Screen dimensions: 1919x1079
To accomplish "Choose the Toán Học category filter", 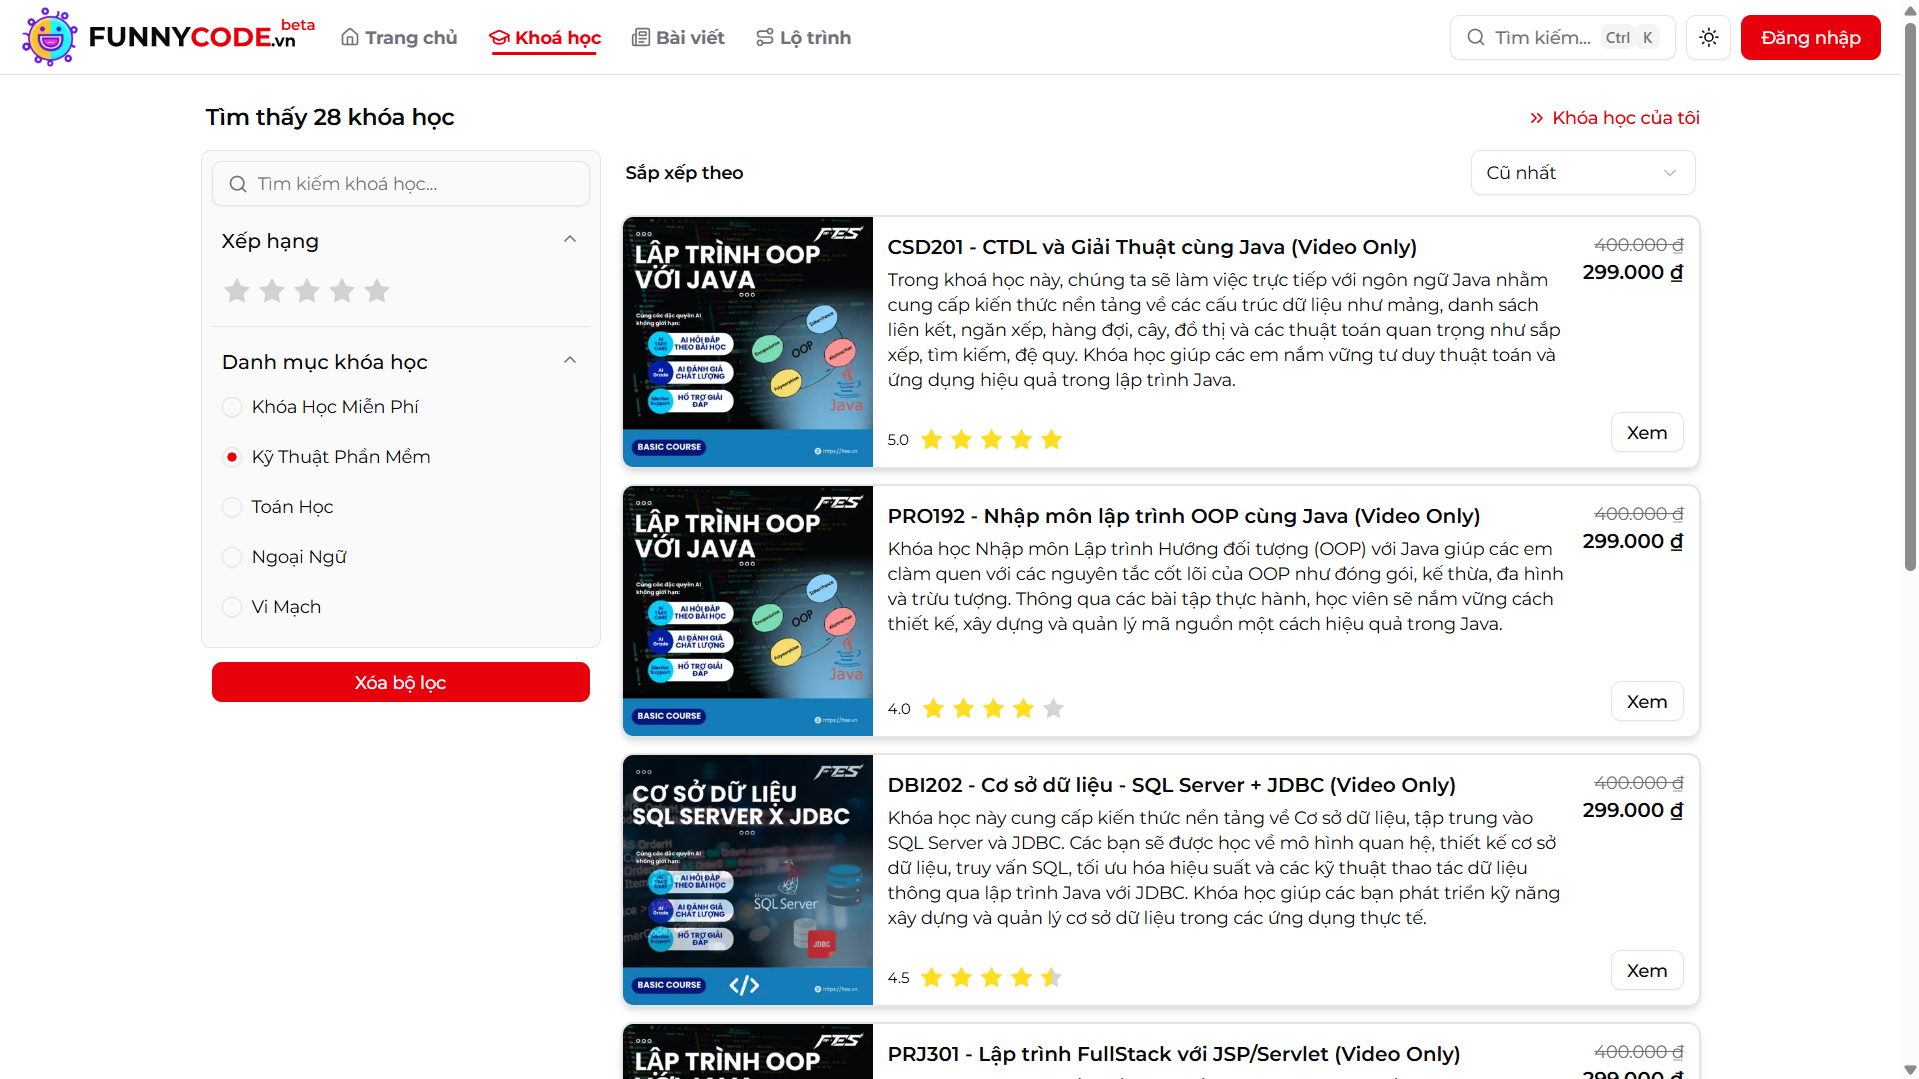I will coord(232,507).
